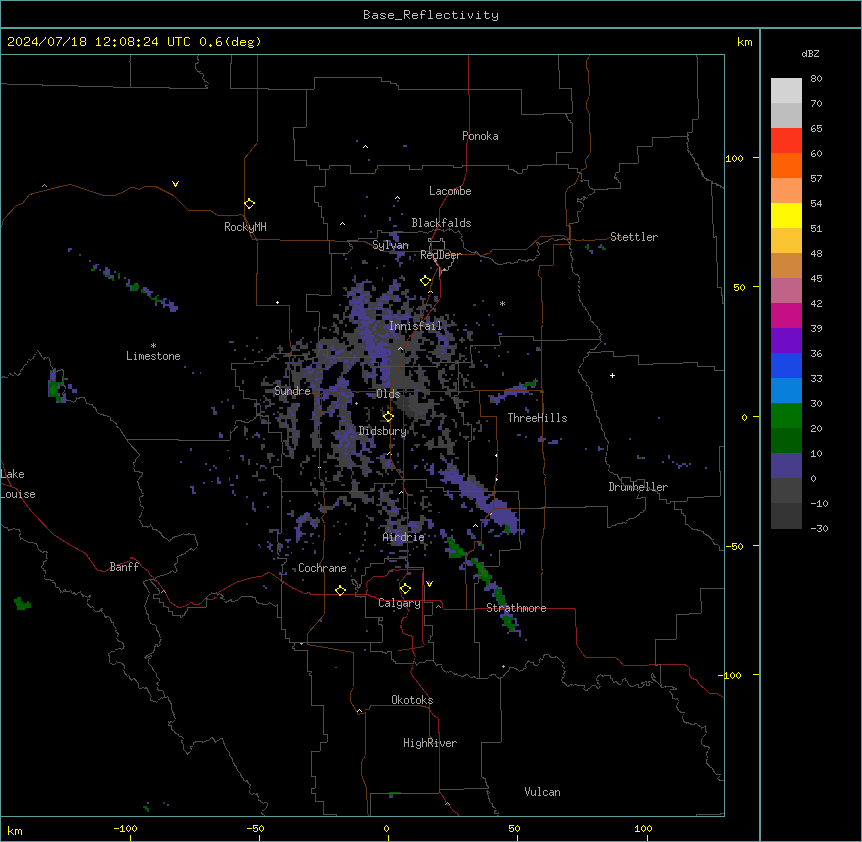
Task: Click the Sundre label
Action: [292, 391]
